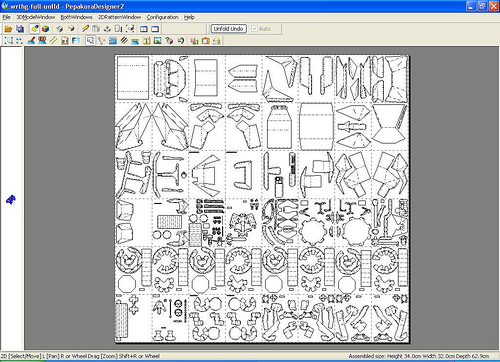Select the top-left rectangular pattern piece
The width and height of the screenshot is (500, 362).
(133, 78)
